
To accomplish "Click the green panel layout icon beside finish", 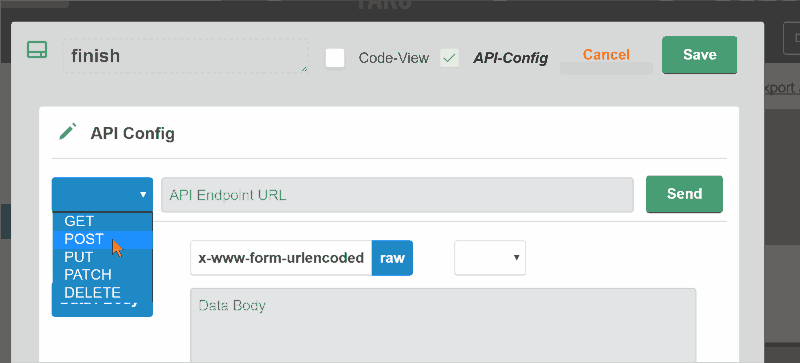I will [x=37, y=50].
